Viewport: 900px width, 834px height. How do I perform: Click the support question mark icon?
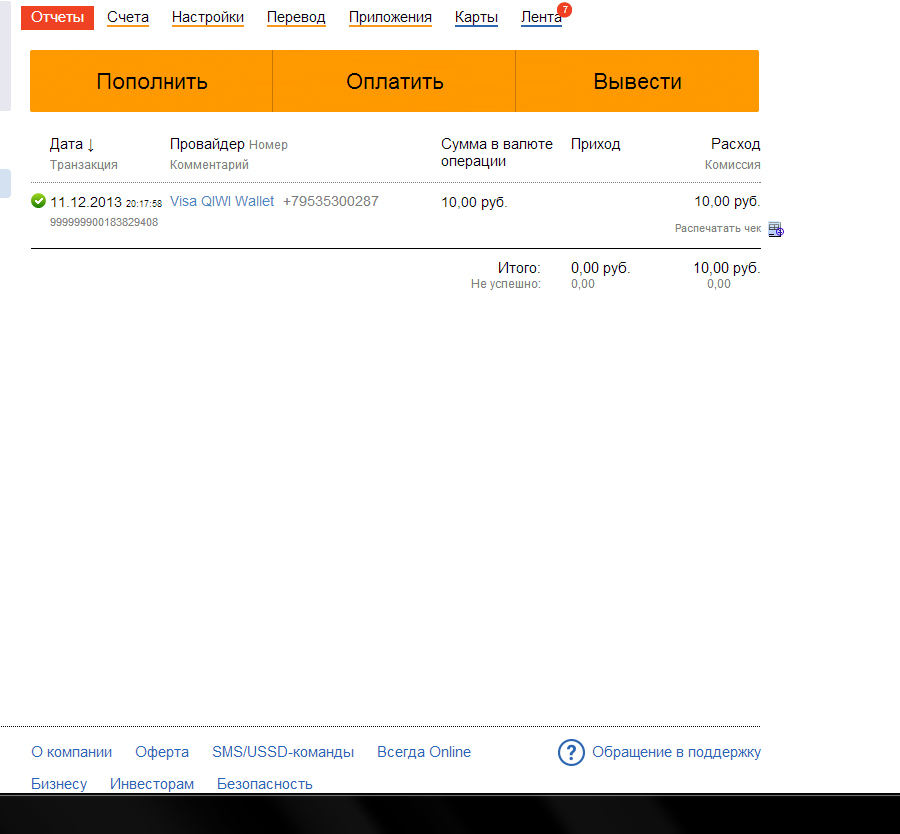571,752
